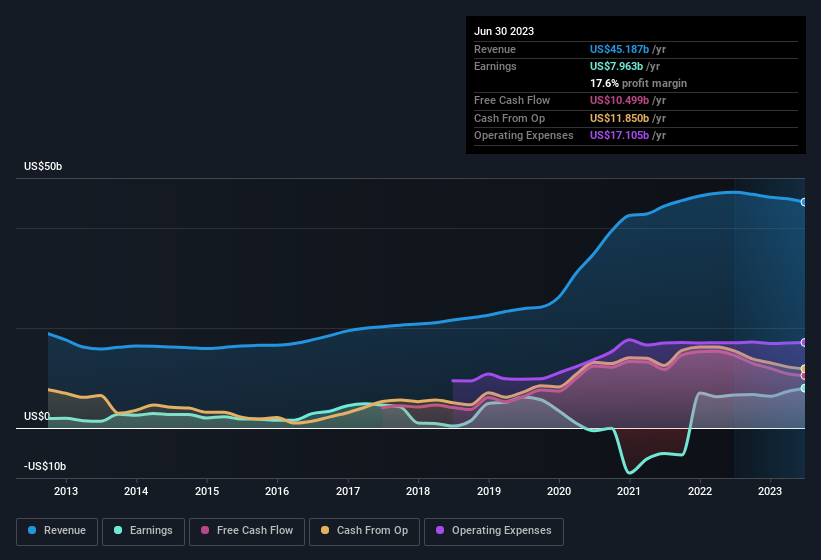Click the Operating Expenses endpoint marker
The width and height of the screenshot is (821, 560).
coord(804,342)
